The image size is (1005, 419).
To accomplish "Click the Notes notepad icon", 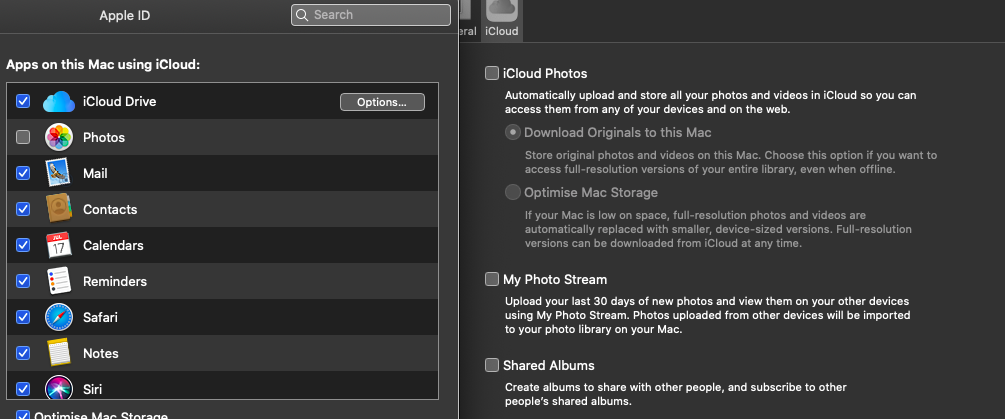I will 59,352.
